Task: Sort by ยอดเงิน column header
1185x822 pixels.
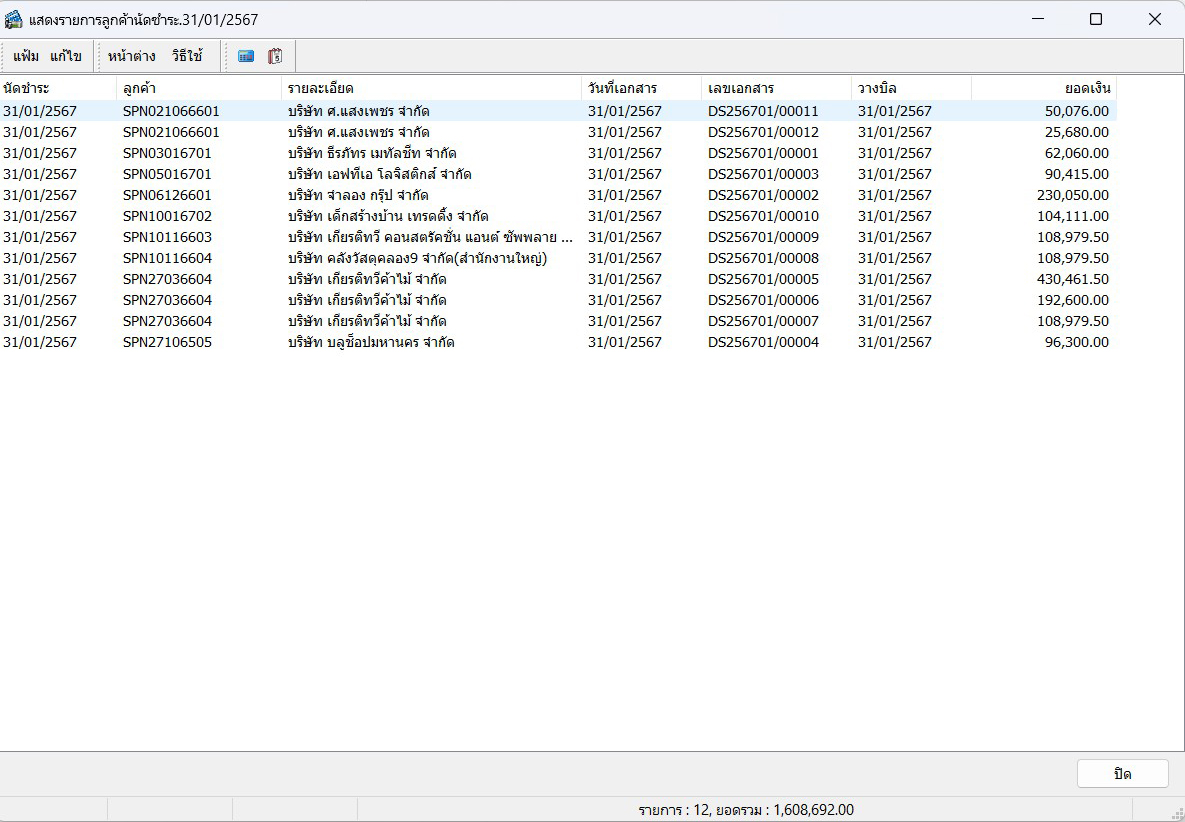Action: coord(1044,88)
